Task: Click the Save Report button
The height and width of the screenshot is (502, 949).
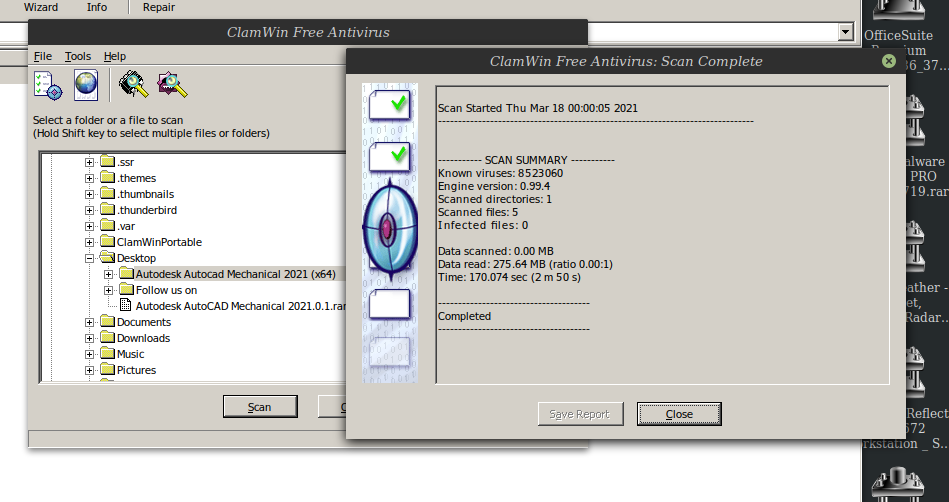Action: [580, 414]
